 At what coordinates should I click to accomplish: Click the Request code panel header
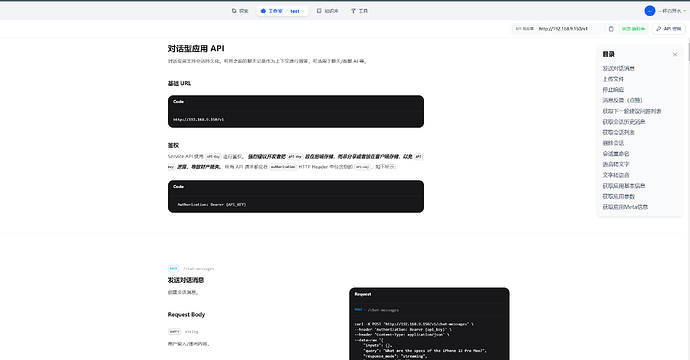click(429, 294)
